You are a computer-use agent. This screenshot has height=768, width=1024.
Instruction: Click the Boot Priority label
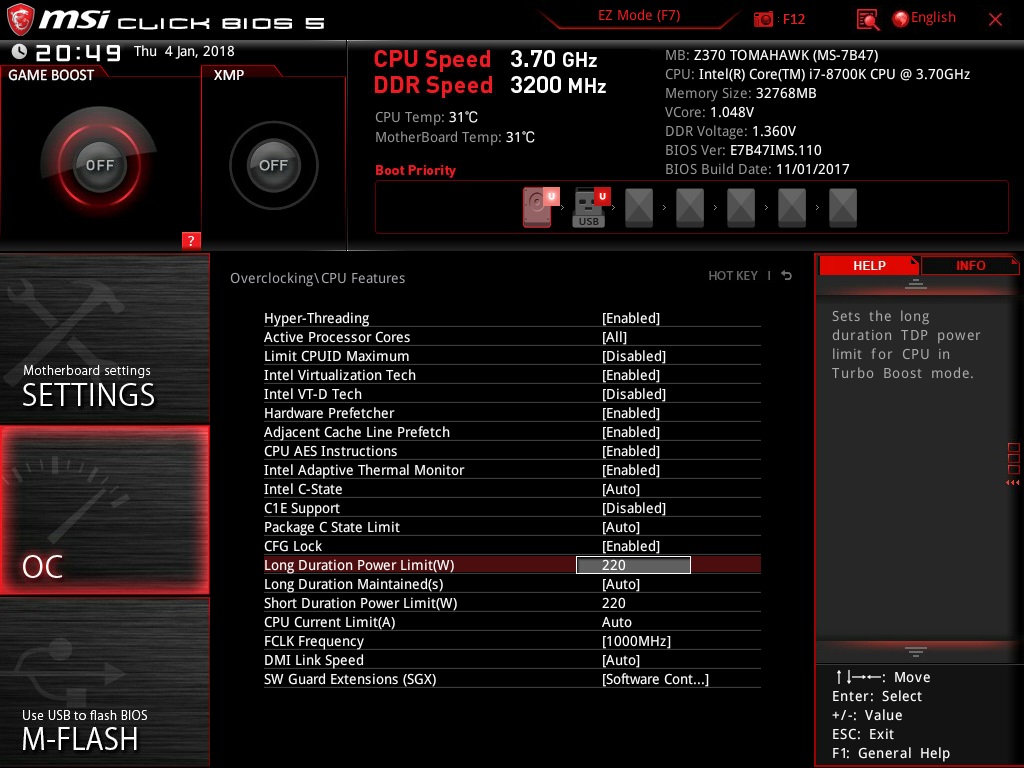(415, 170)
